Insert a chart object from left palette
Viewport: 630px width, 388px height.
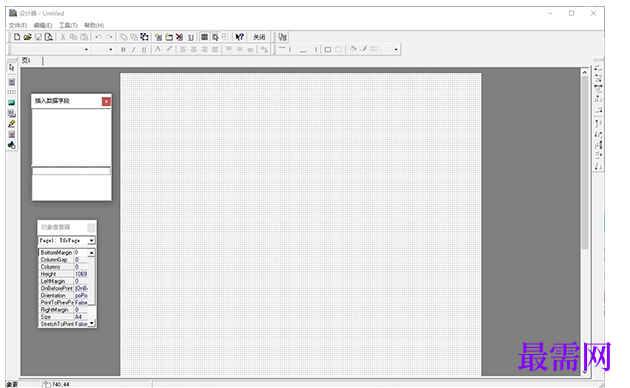[12, 134]
